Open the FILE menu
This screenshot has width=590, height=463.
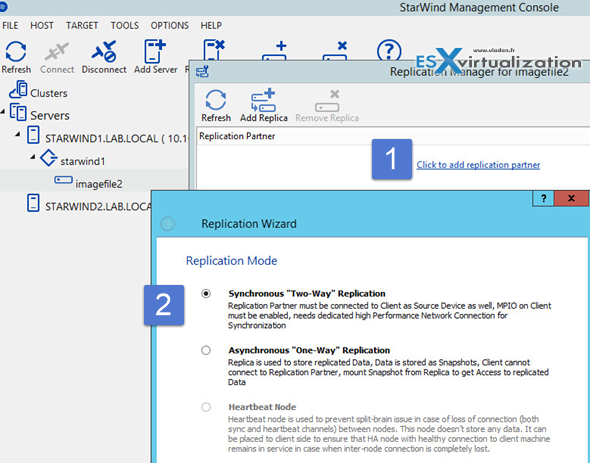[10, 25]
